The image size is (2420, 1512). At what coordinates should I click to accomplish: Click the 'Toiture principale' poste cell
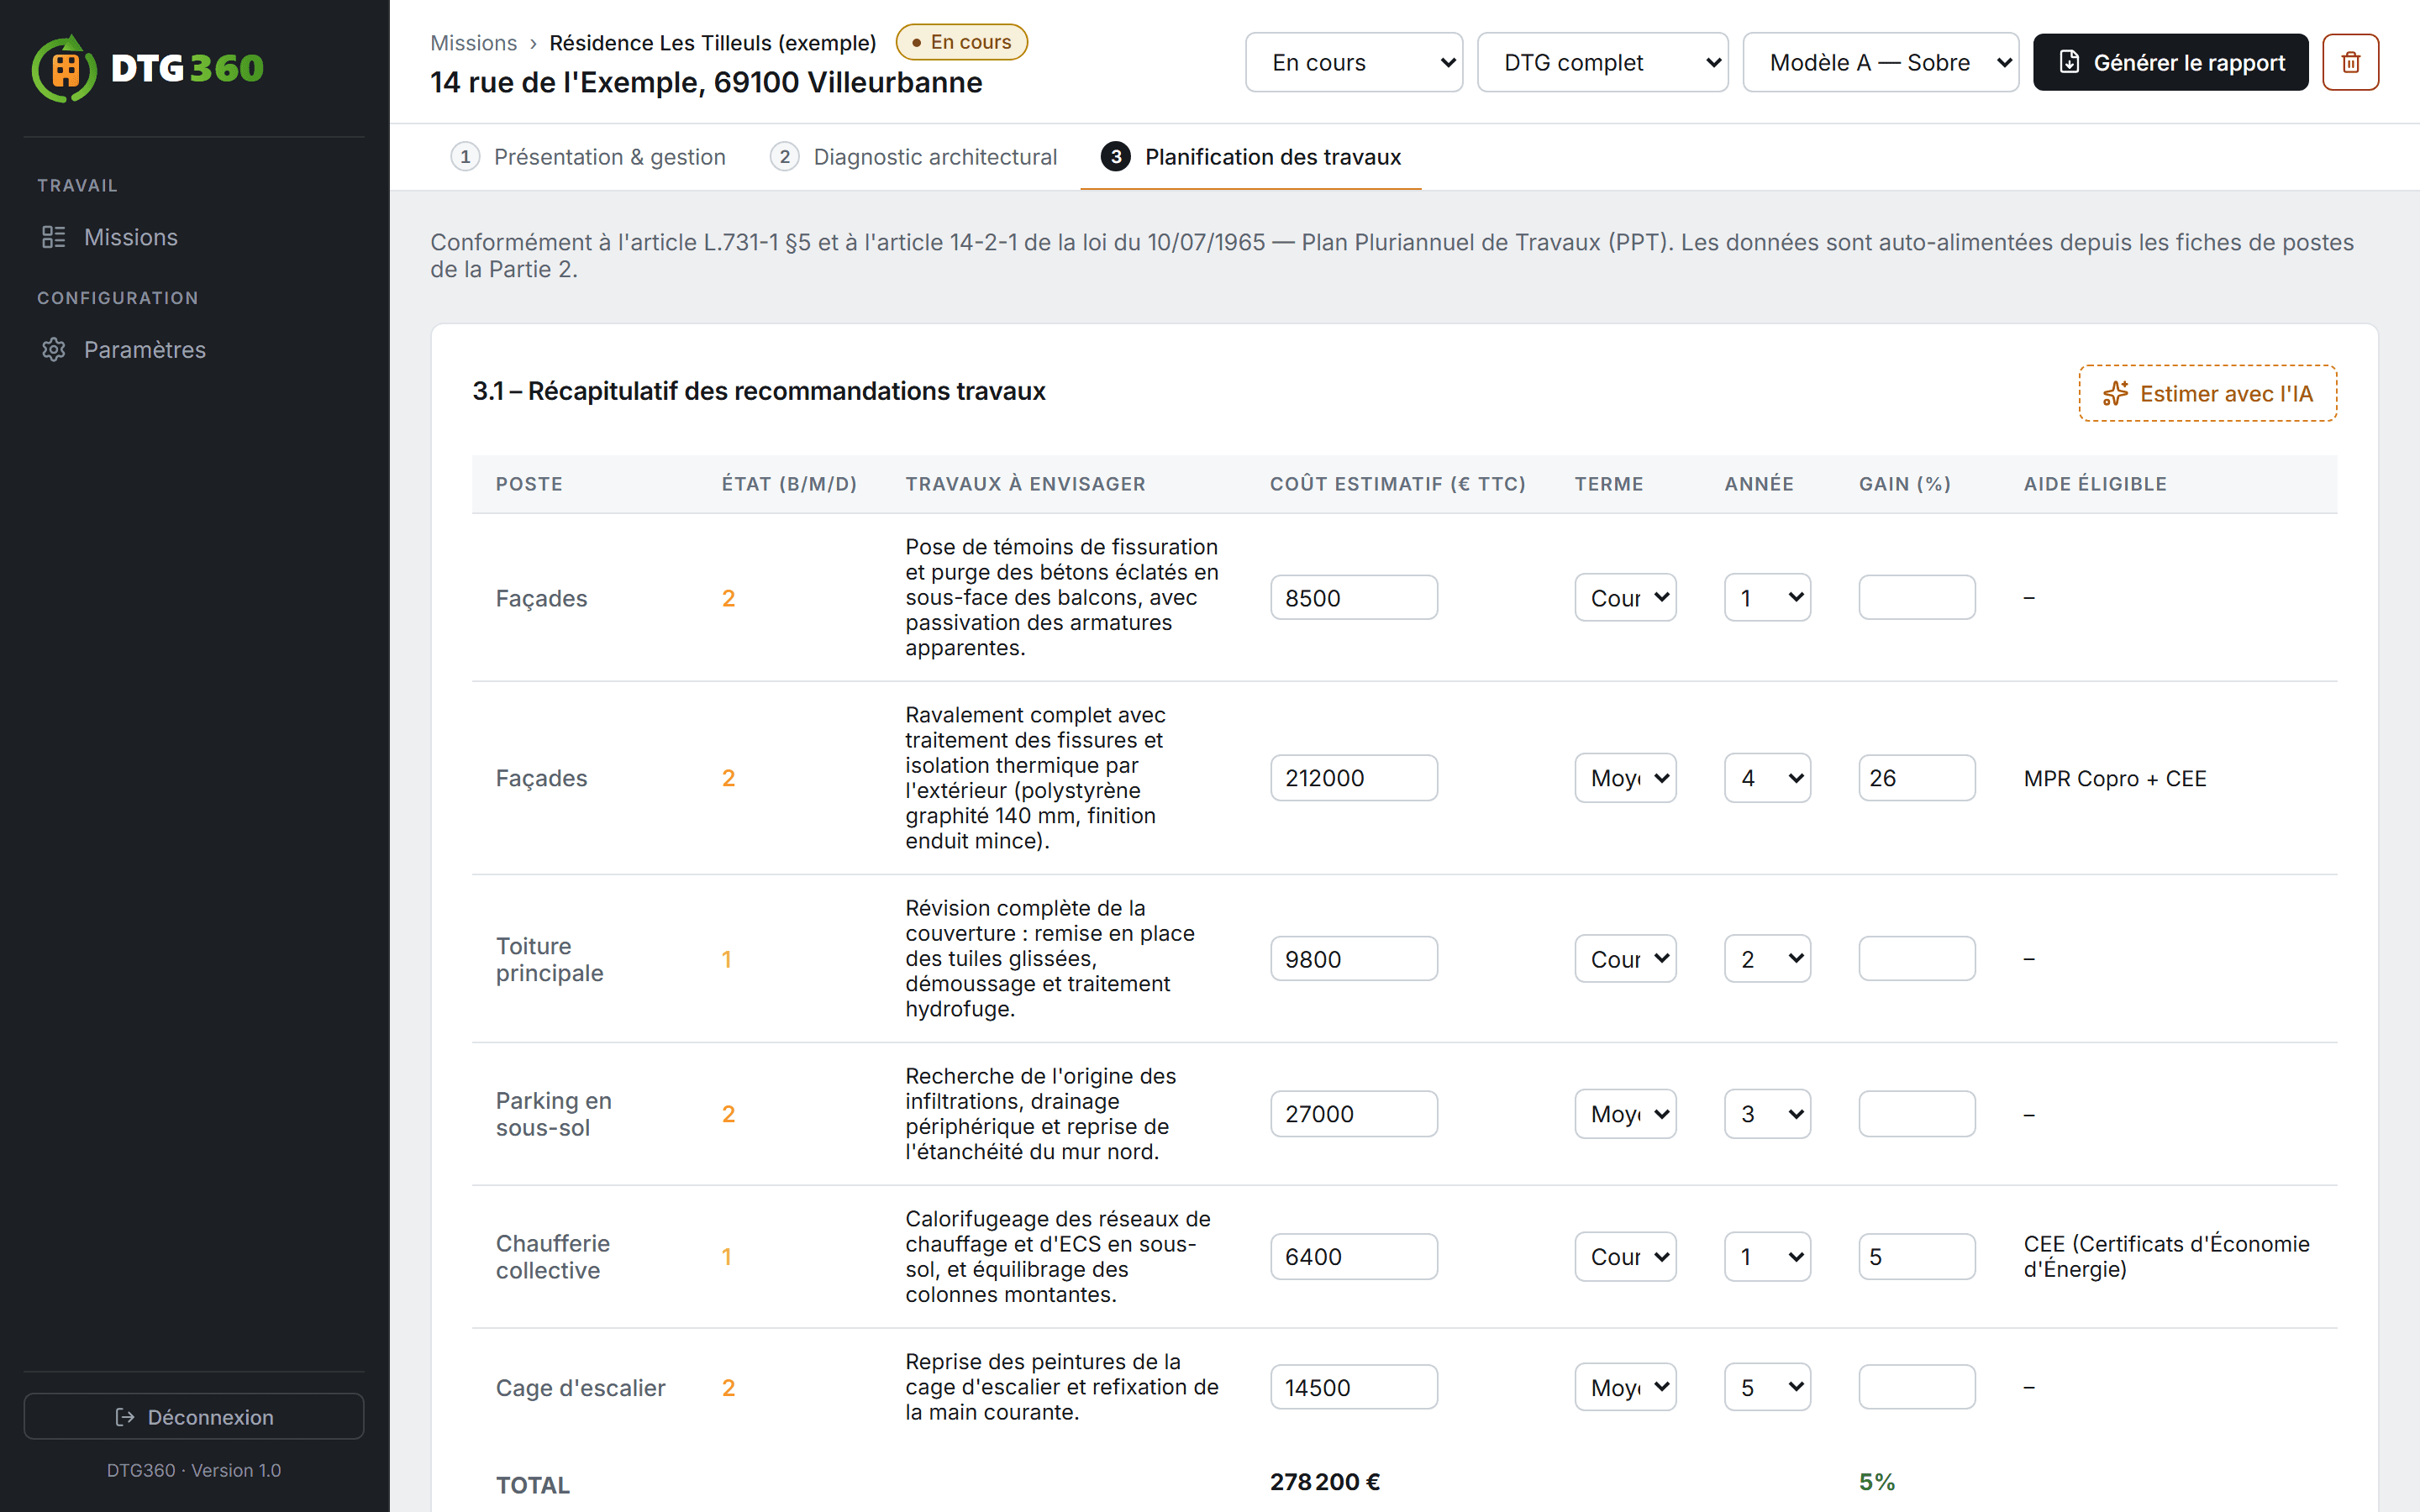point(549,959)
